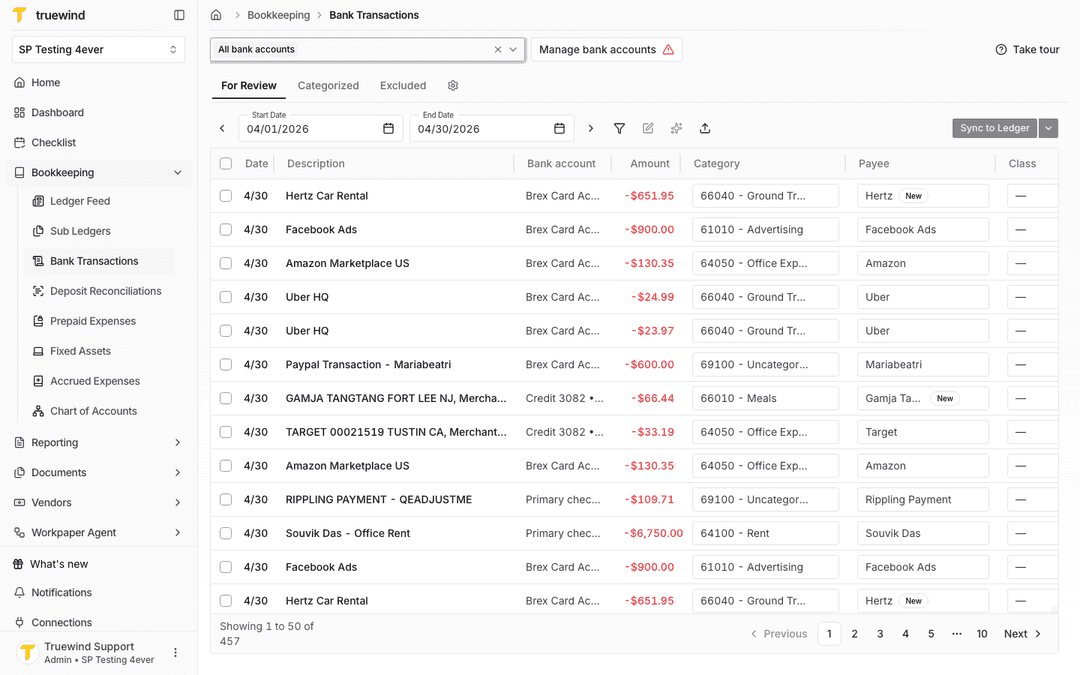Collapse the Bookkeeping sidebar section

[x=178, y=172]
